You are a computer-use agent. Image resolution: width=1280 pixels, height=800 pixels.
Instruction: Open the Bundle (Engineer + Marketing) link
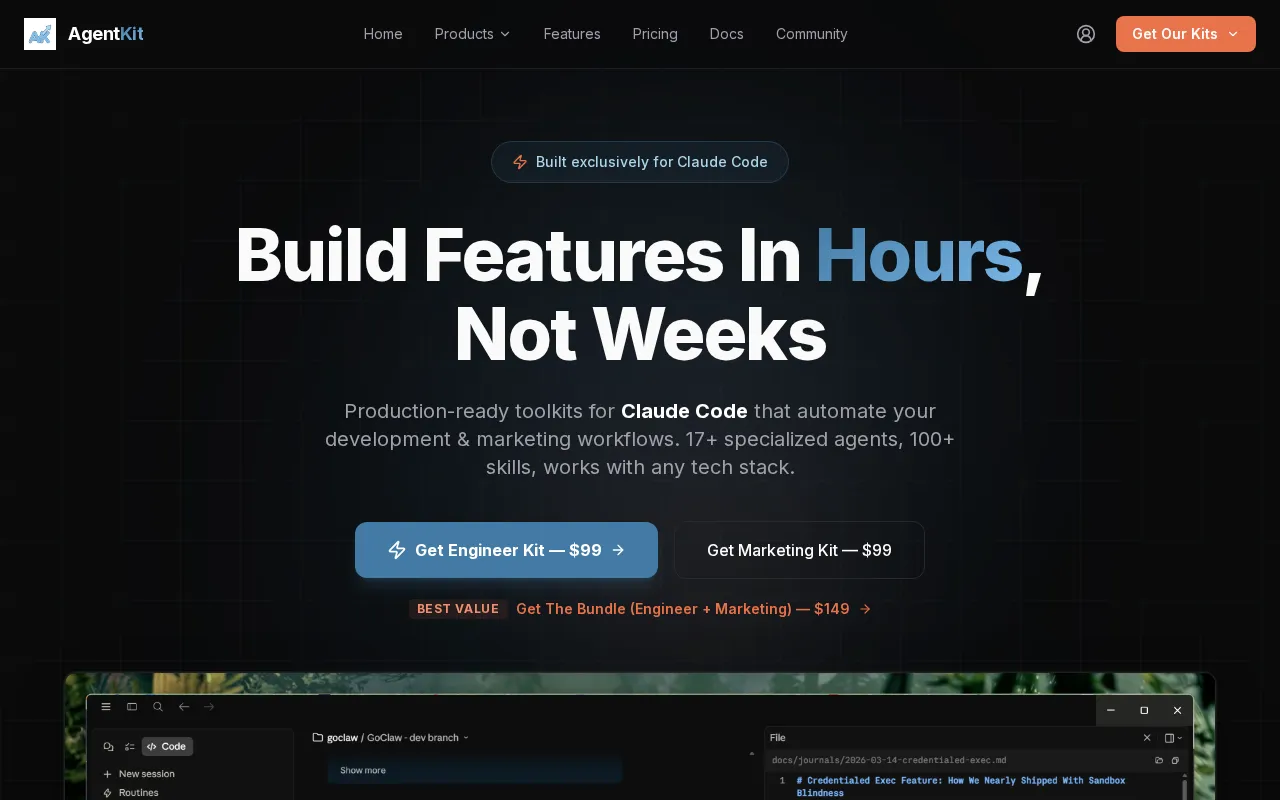(x=683, y=609)
